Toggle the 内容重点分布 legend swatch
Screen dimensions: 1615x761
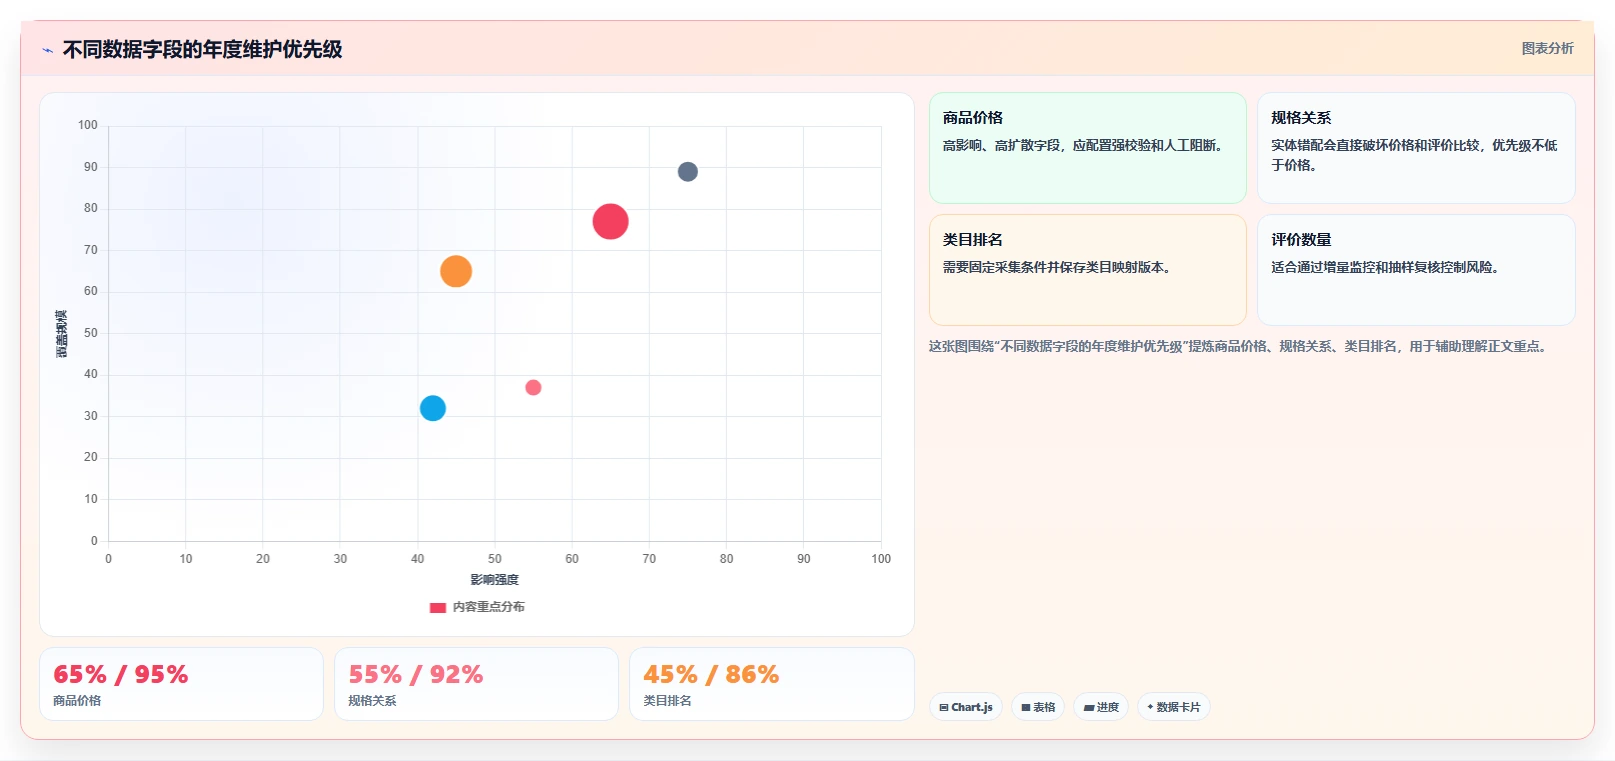tap(437, 607)
